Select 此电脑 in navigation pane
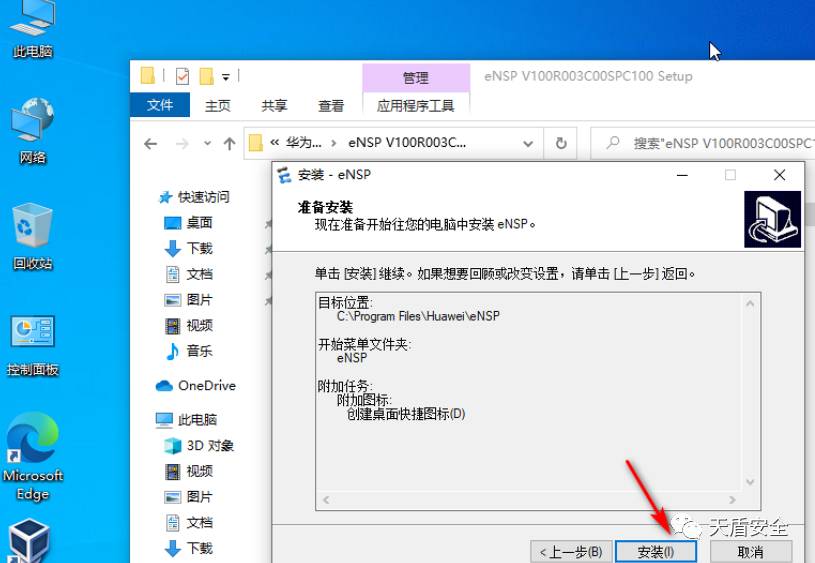 (x=187, y=420)
